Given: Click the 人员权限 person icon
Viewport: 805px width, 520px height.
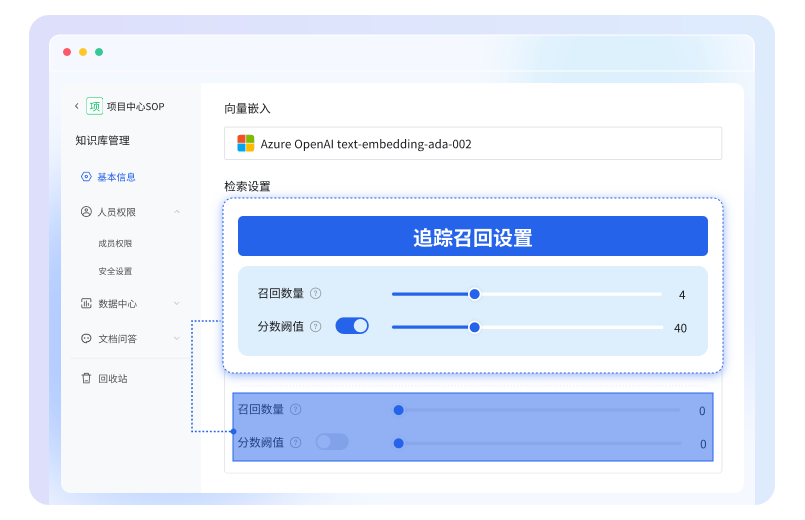Looking at the screenshot, I should (x=86, y=211).
